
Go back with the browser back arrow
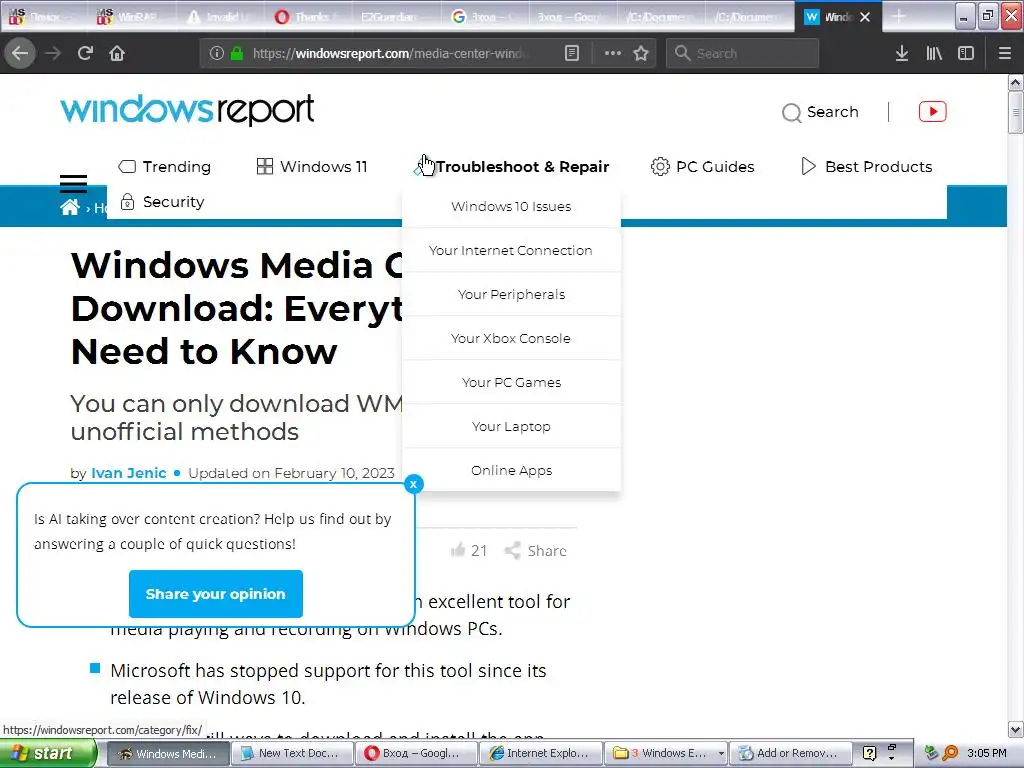[20, 53]
